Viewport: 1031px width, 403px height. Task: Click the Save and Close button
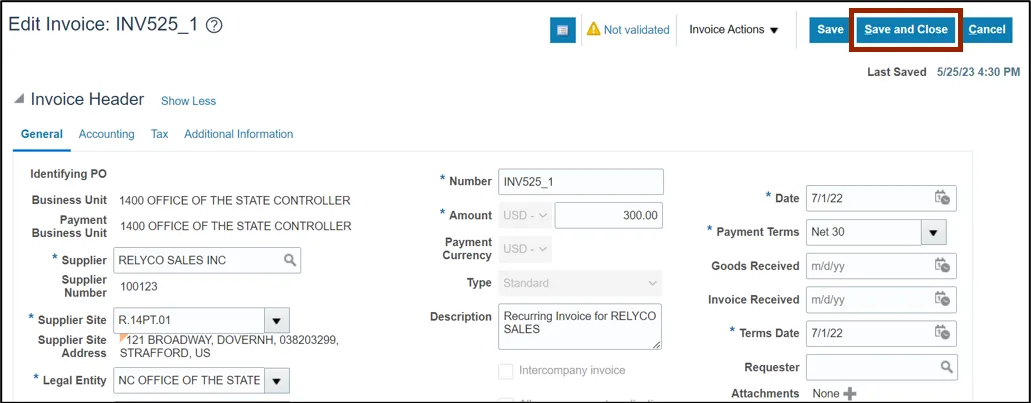point(906,30)
